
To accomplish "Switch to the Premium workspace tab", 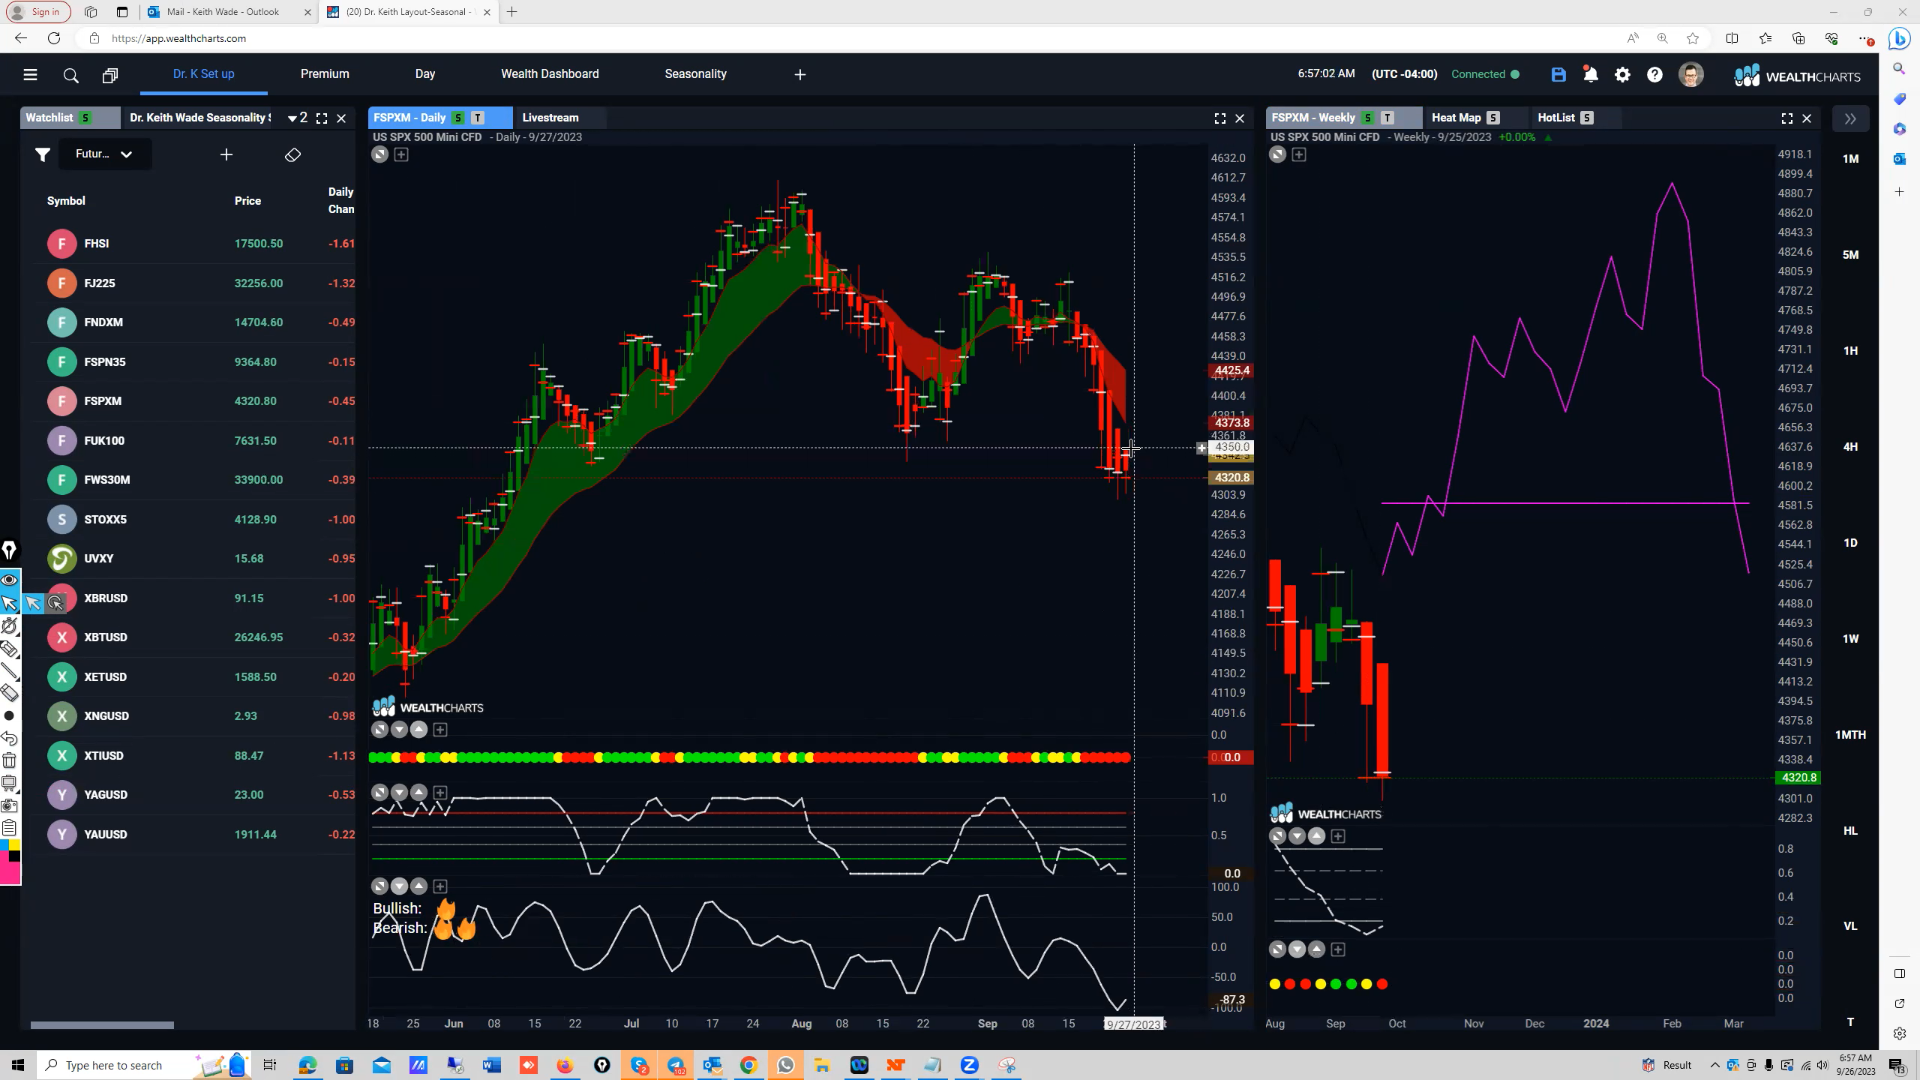I will [325, 74].
